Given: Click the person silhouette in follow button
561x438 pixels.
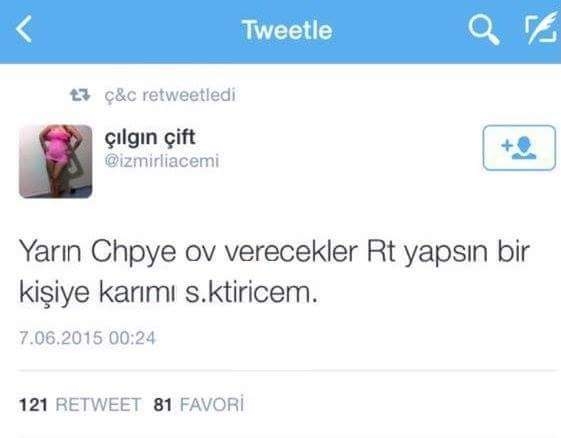Looking at the screenshot, I should point(525,147).
